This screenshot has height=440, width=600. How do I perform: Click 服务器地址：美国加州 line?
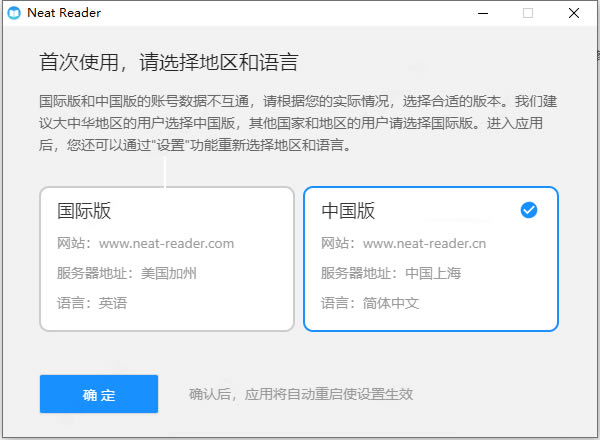click(127, 273)
